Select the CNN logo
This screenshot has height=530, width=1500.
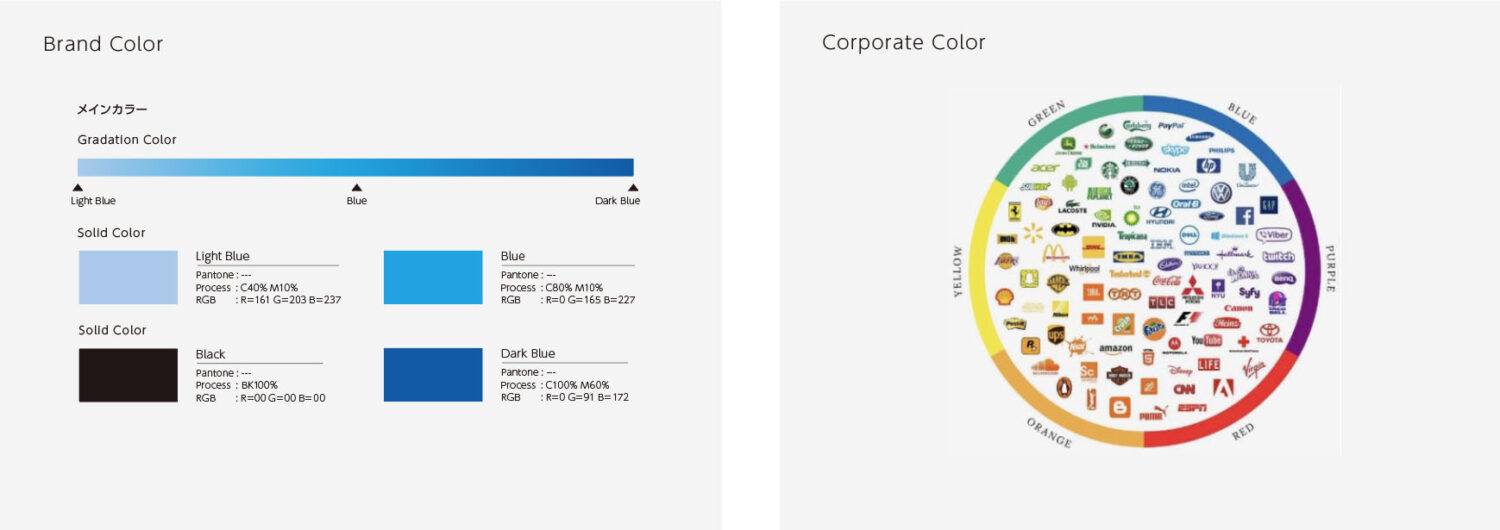(1184, 389)
